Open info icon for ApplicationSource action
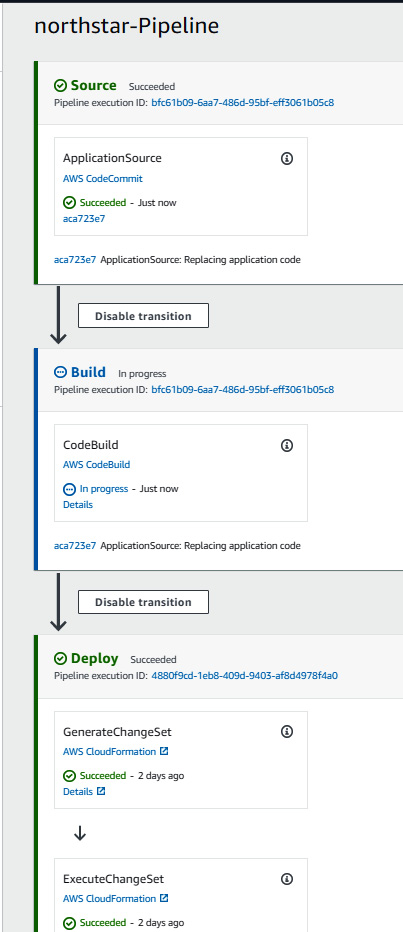The image size is (403, 932). 287,158
